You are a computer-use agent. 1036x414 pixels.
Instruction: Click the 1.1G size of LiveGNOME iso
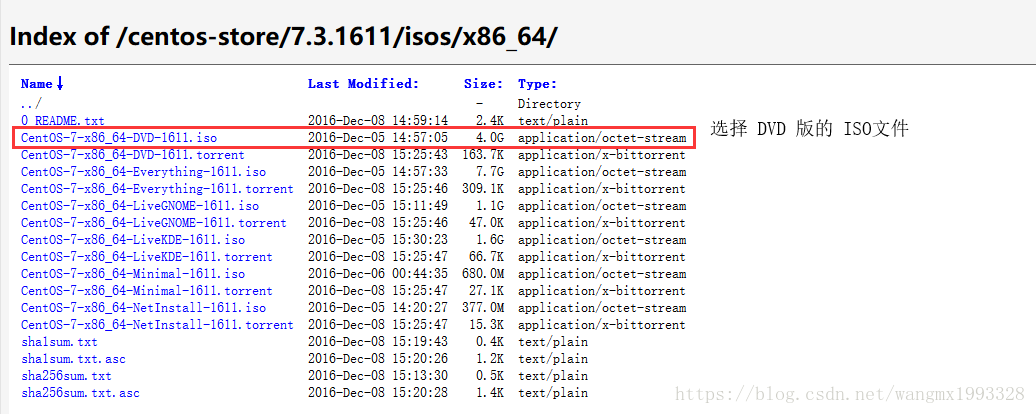coord(490,206)
